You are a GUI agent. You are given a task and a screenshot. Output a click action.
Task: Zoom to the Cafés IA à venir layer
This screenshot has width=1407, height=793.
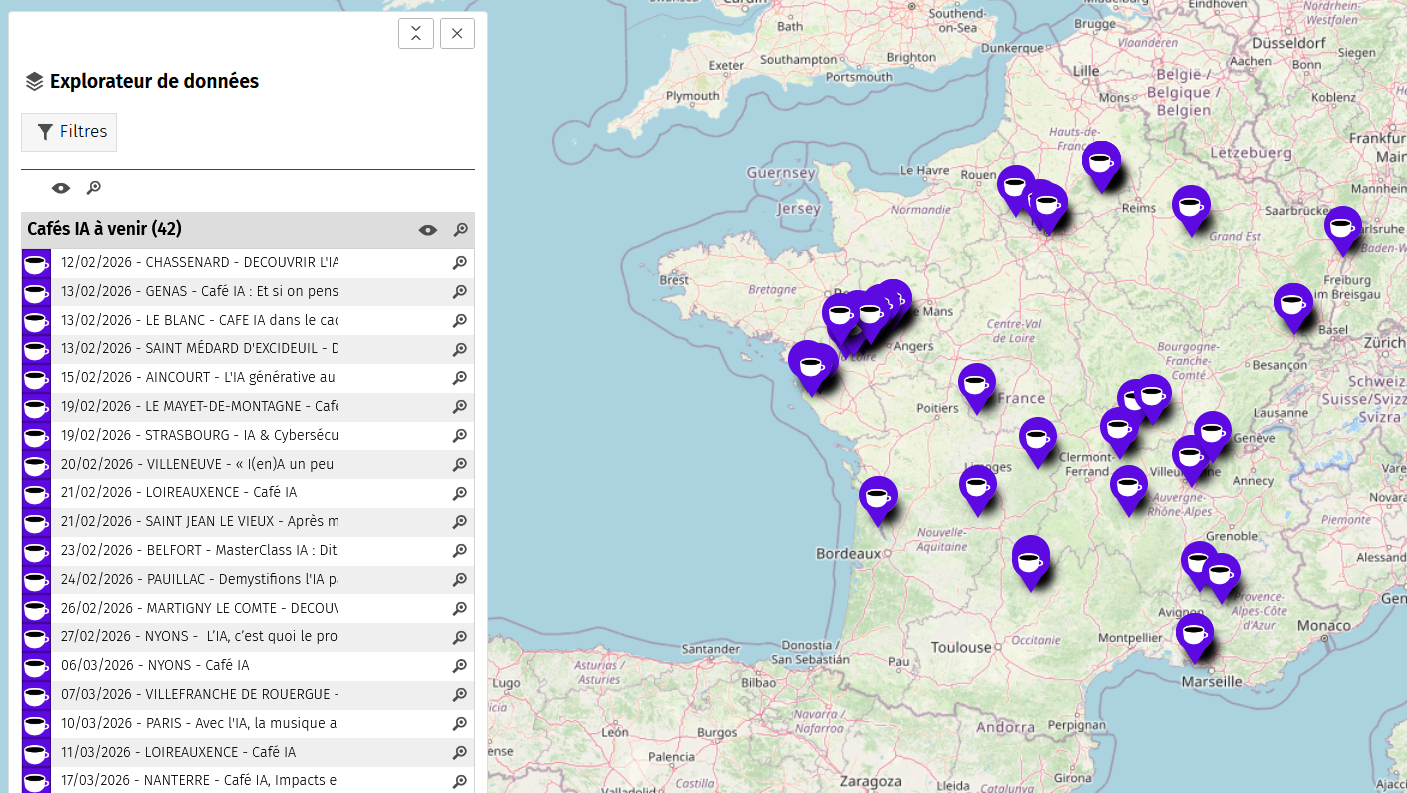click(461, 230)
